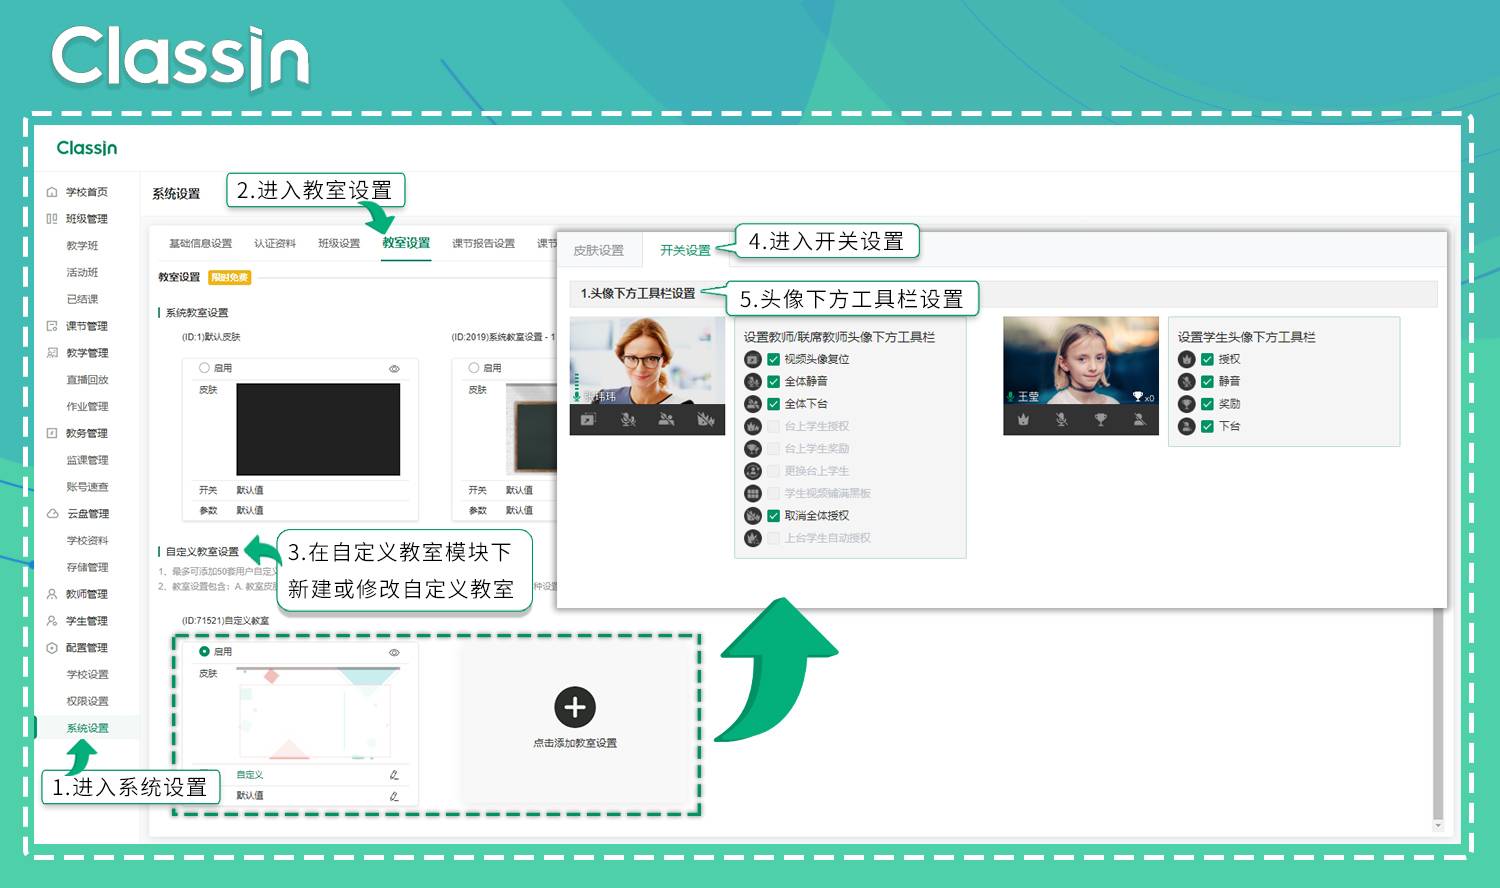Click the 教师管理 person icon
The width and height of the screenshot is (1500, 888).
click(52, 594)
